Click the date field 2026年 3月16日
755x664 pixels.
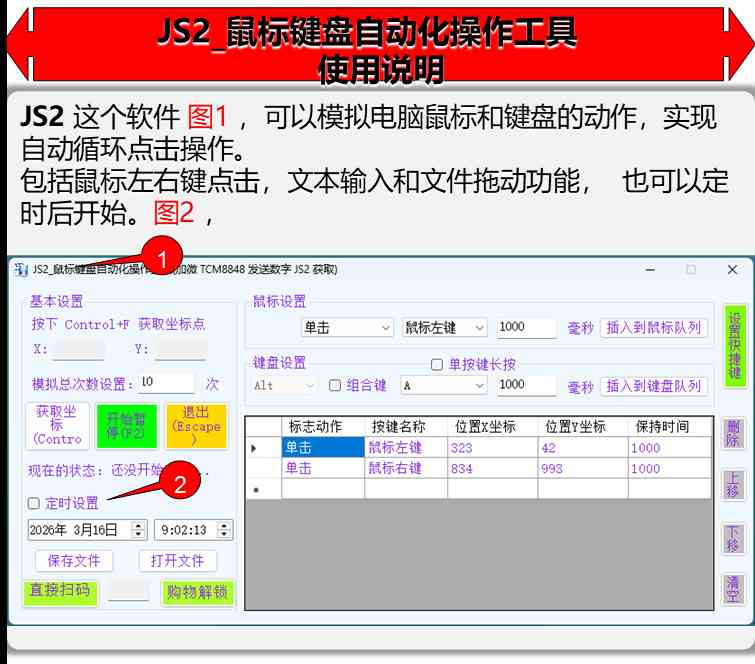(x=87, y=530)
